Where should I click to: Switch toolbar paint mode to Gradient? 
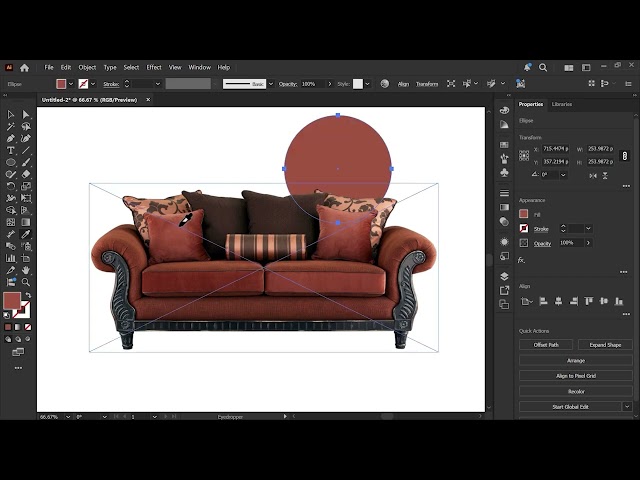tap(18, 327)
